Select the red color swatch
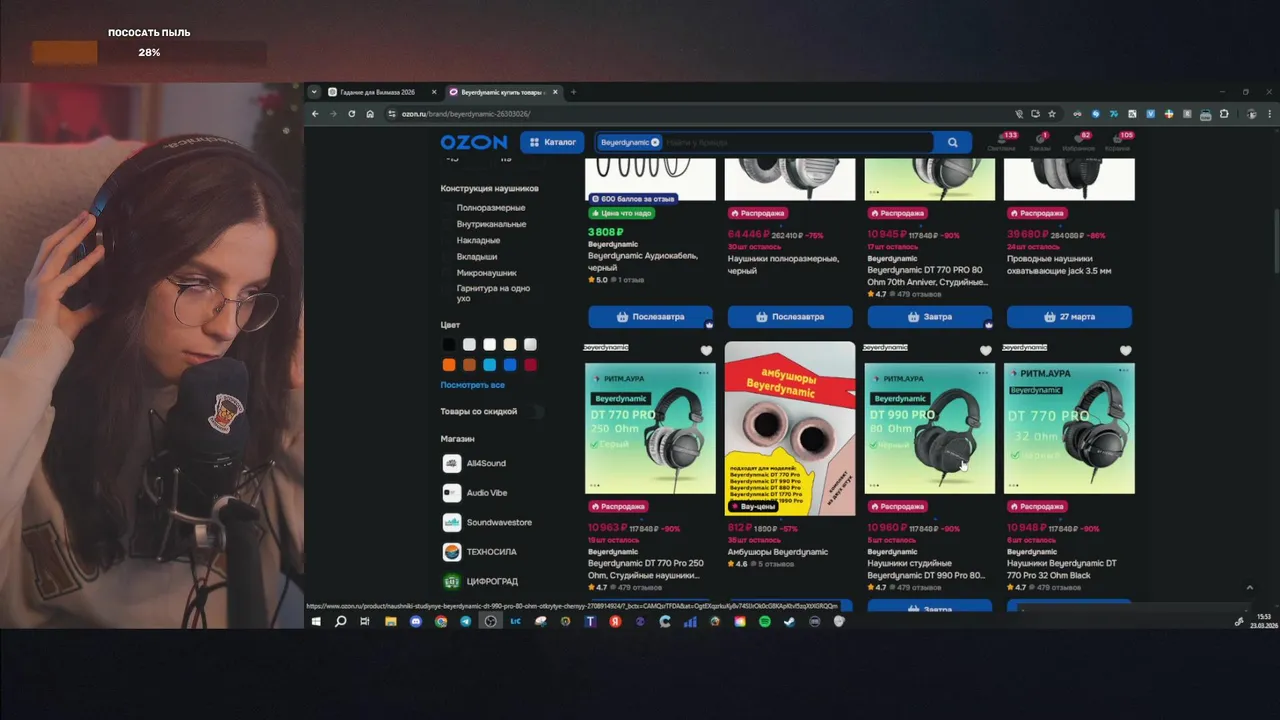Viewport: 1280px width, 720px height. click(531, 365)
